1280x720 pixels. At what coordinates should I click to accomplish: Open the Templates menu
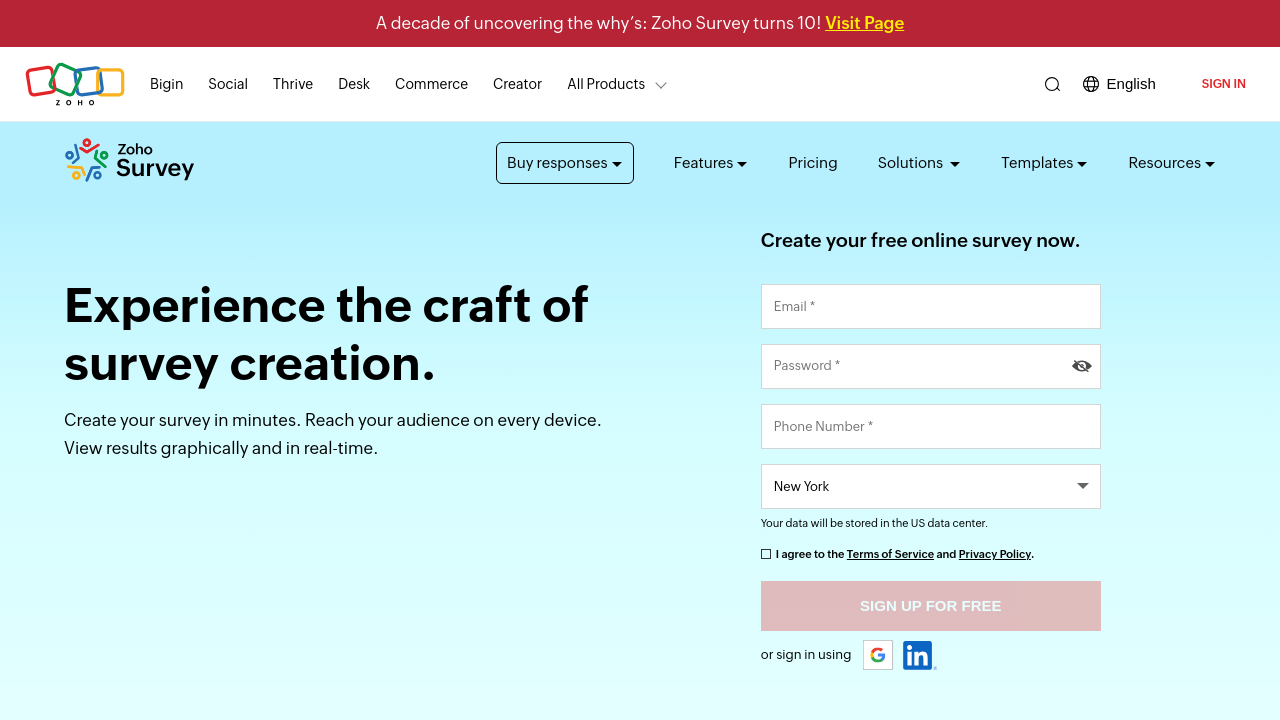click(1043, 163)
